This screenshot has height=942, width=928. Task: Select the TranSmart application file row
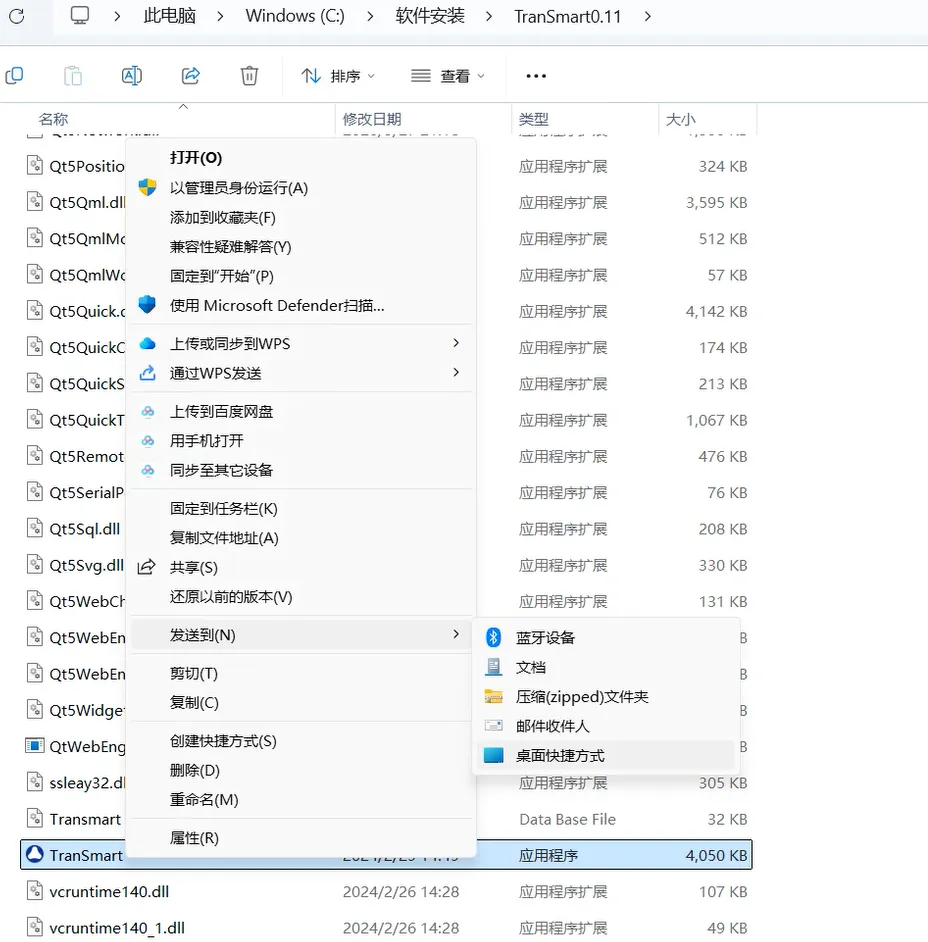386,855
